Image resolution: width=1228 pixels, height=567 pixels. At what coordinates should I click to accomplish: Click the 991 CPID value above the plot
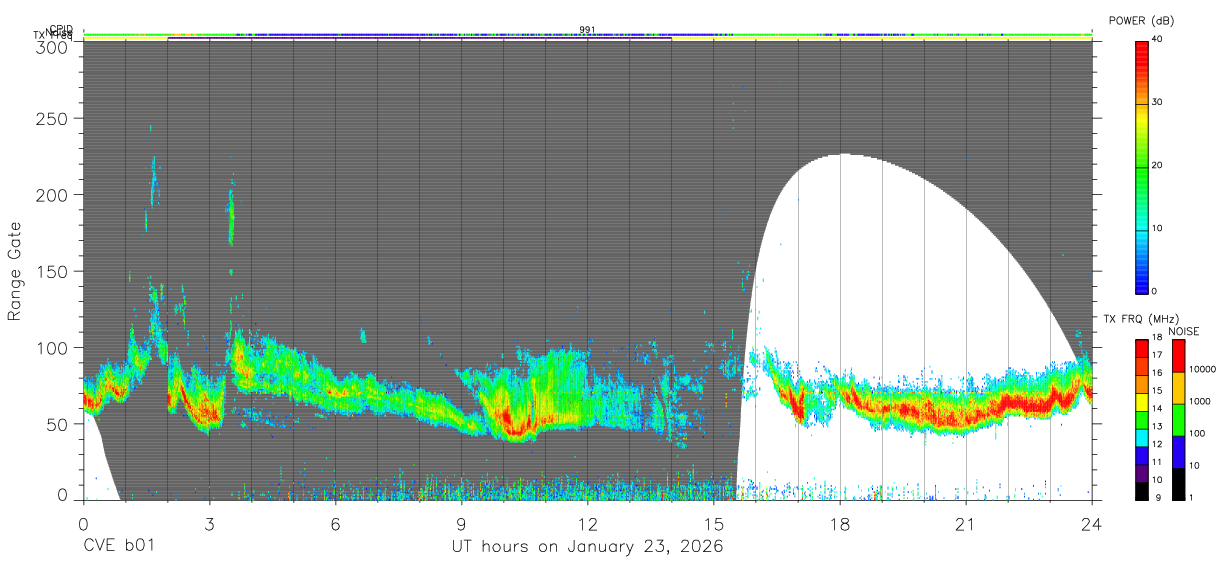[587, 29]
